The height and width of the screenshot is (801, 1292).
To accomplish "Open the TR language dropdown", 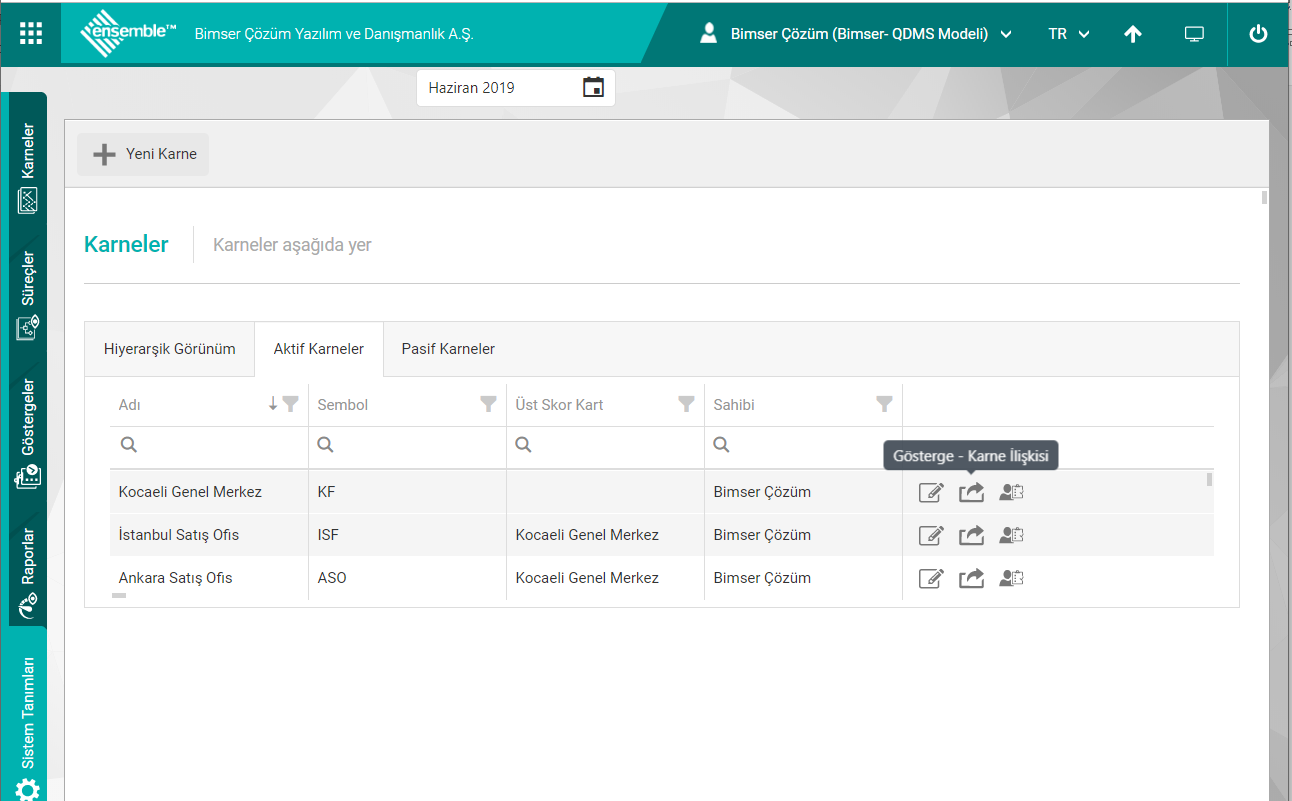I will 1068,34.
